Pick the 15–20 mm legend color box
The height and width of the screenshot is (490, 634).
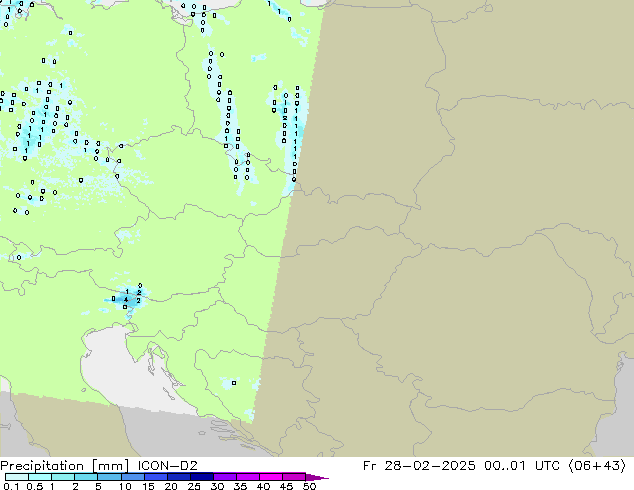coord(155,477)
